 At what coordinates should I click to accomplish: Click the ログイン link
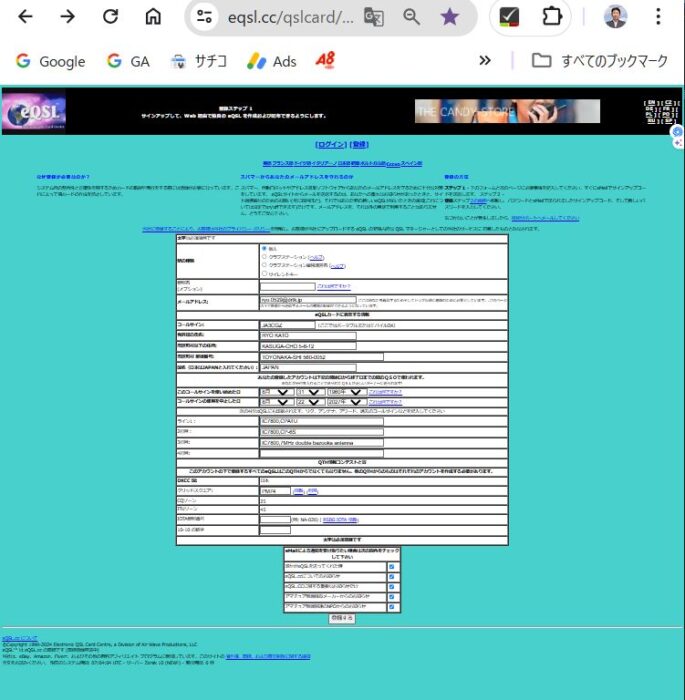328,144
